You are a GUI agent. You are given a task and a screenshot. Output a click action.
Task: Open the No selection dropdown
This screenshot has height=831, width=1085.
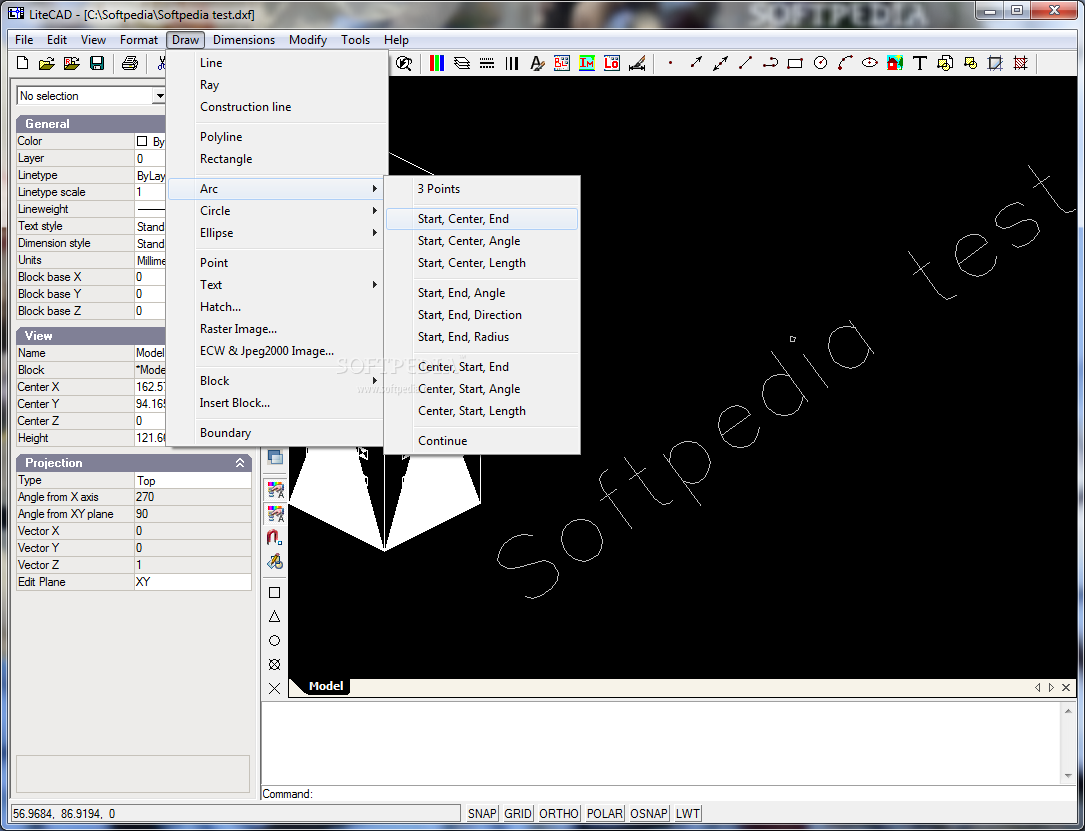[160, 96]
